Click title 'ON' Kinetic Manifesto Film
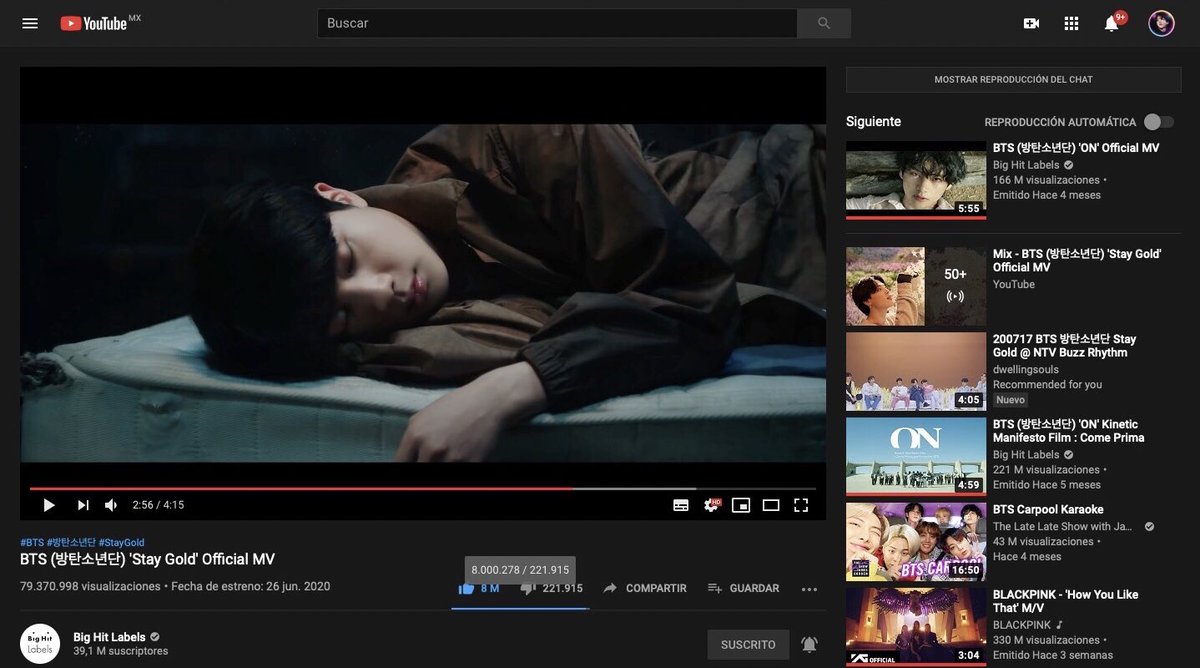Screen dimensions: 1200x668 click(1069, 431)
